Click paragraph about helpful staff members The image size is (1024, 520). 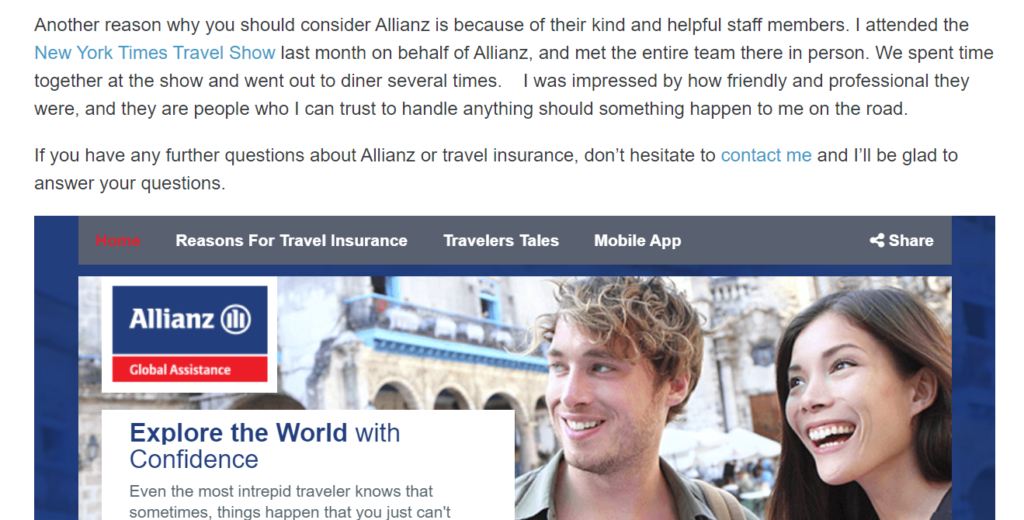pyautogui.click(x=514, y=67)
